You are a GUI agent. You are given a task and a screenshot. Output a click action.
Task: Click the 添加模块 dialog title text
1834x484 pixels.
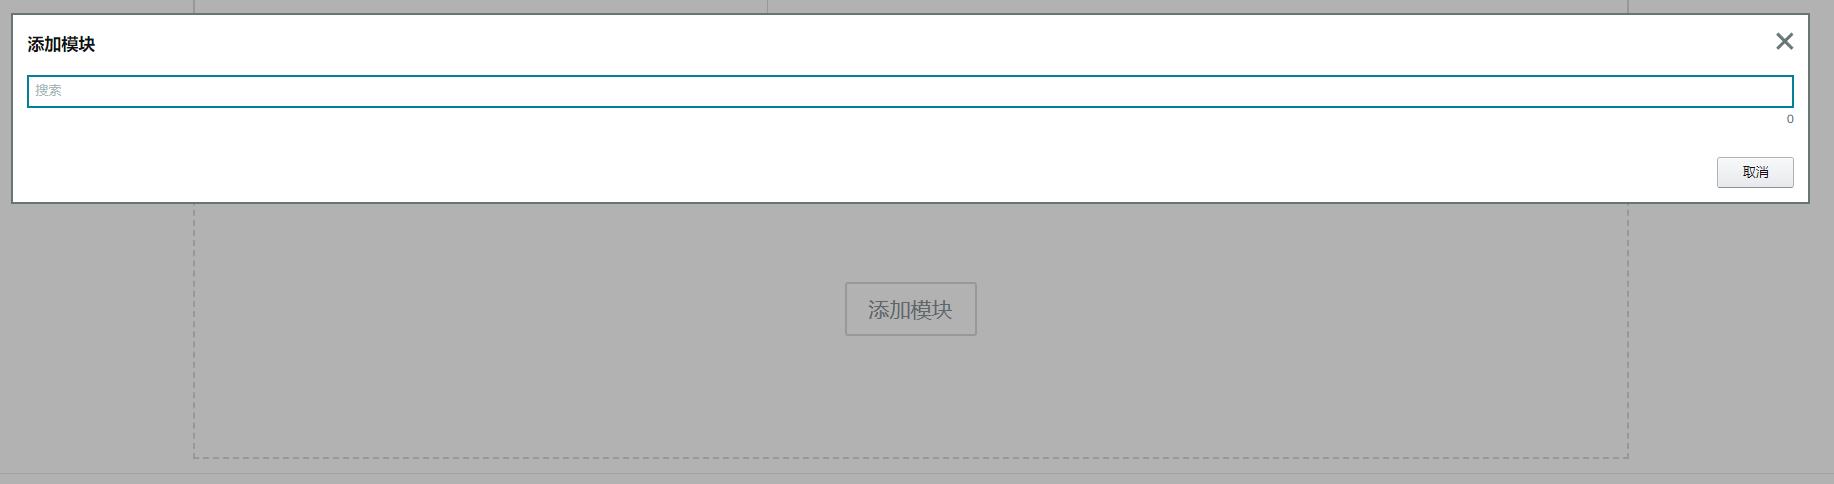click(x=61, y=44)
